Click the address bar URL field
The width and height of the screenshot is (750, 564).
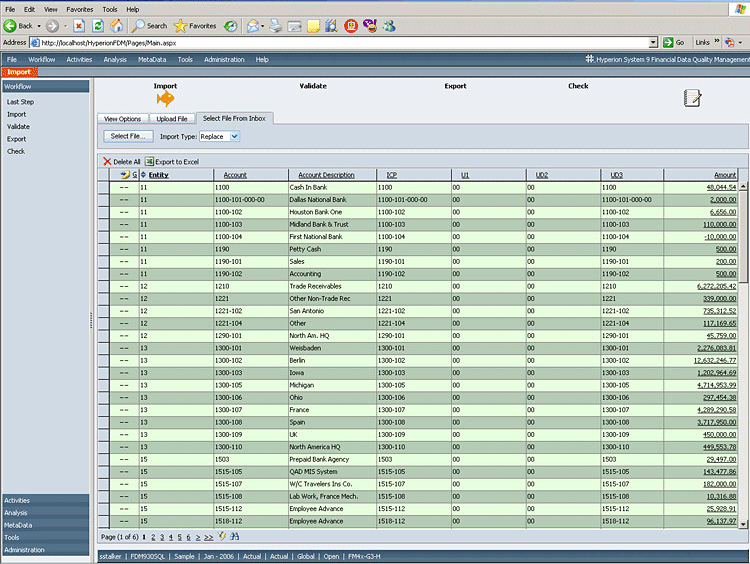340,43
